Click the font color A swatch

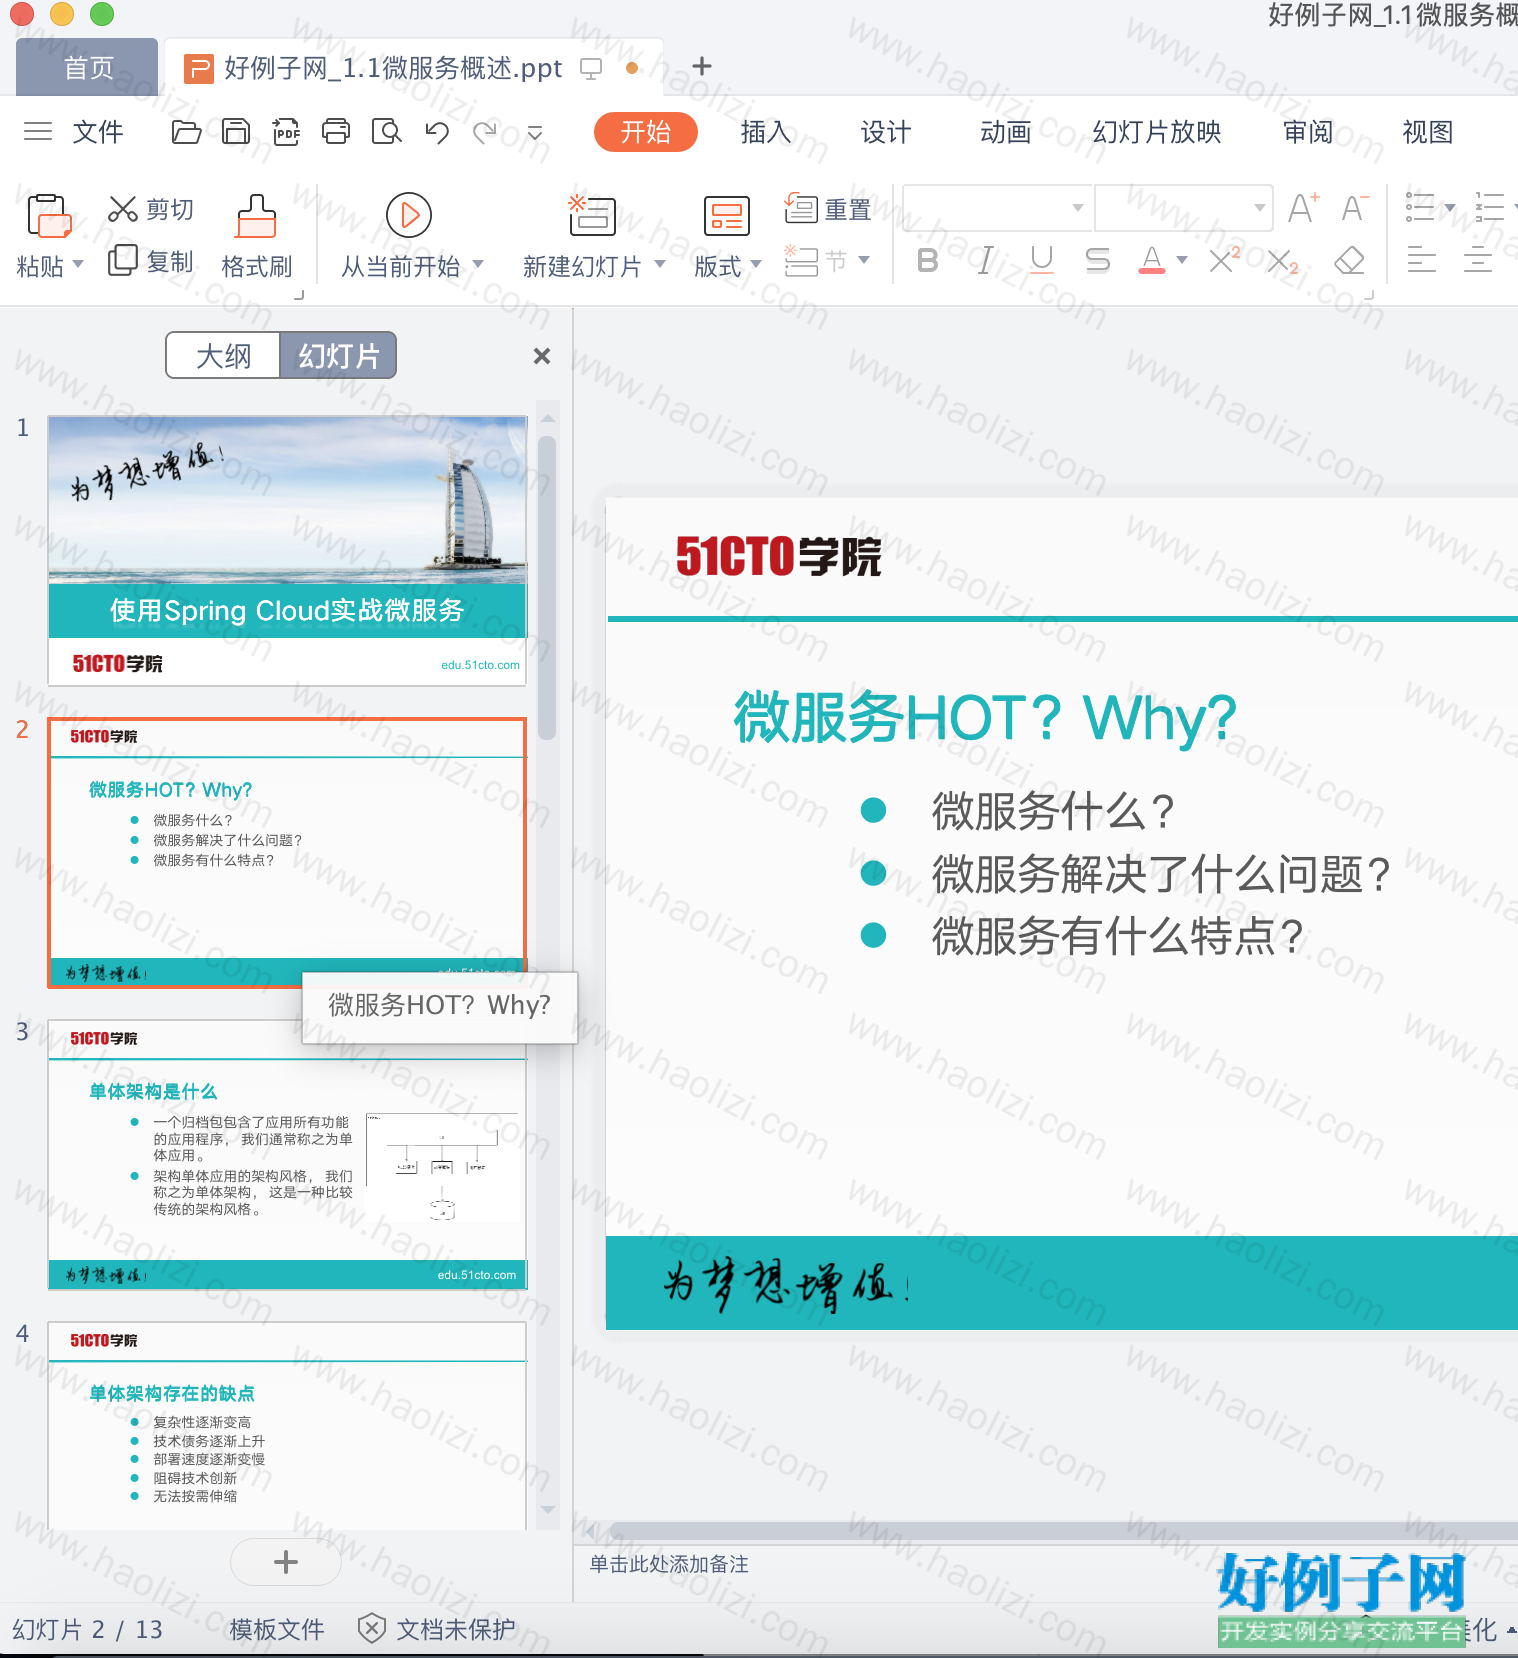coord(1152,261)
